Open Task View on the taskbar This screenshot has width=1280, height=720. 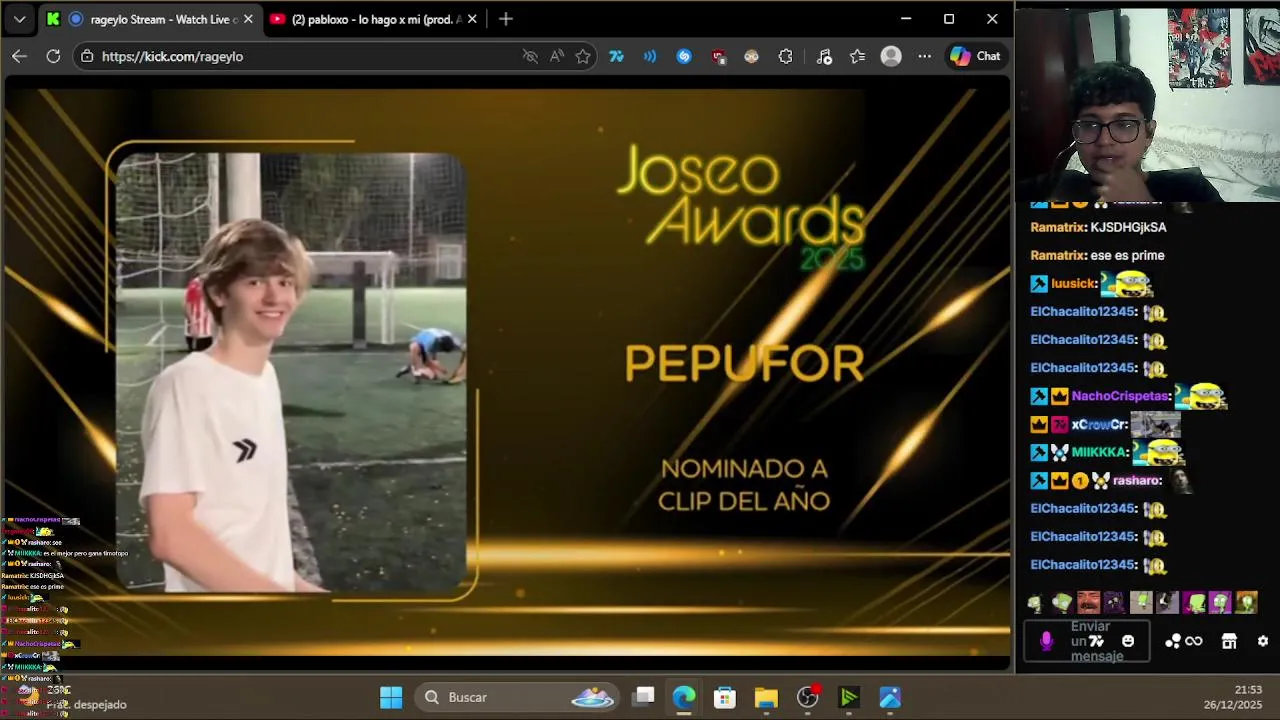[644, 697]
